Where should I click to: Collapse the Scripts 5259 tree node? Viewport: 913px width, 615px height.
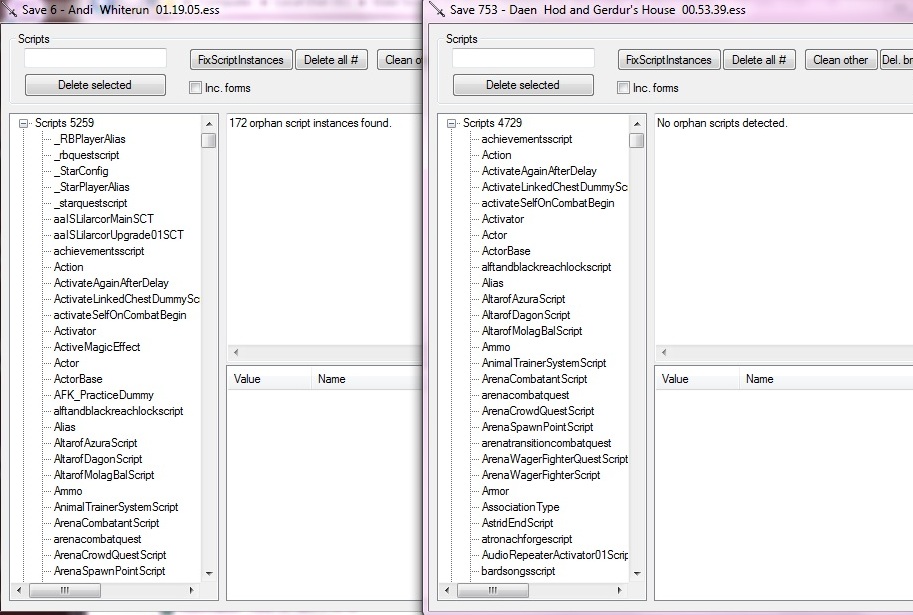[23, 123]
